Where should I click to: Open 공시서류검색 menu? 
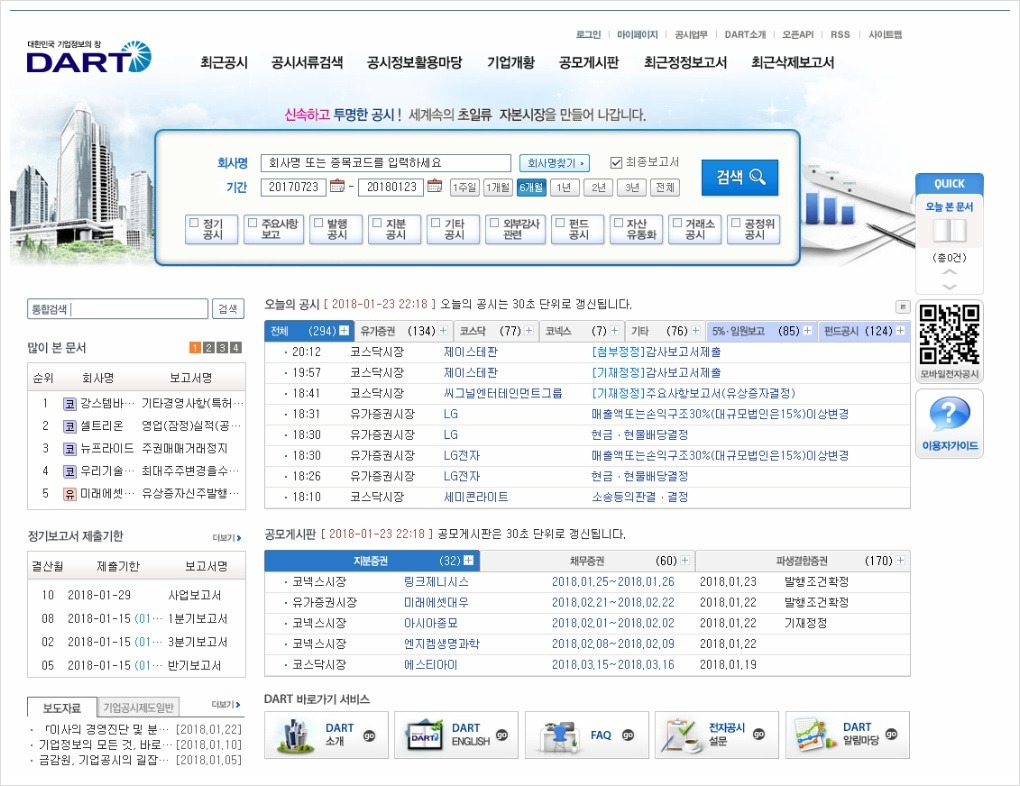point(307,62)
